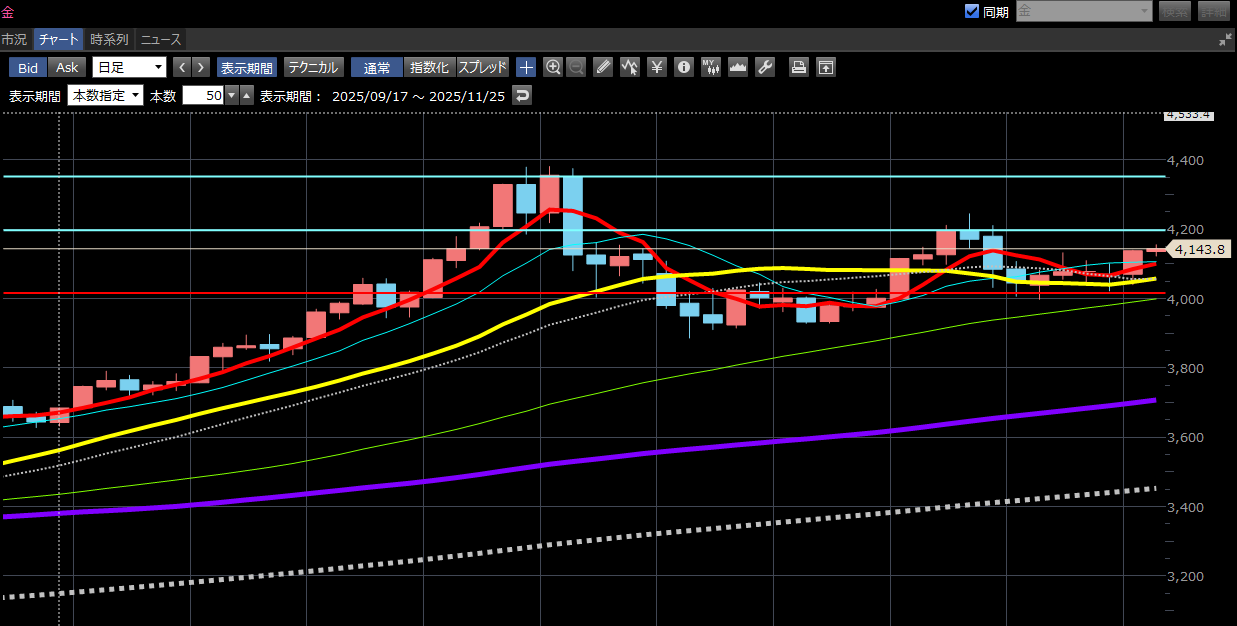Screen dimensions: 1237x626
Task: Click the yen price display icon
Action: [x=657, y=67]
